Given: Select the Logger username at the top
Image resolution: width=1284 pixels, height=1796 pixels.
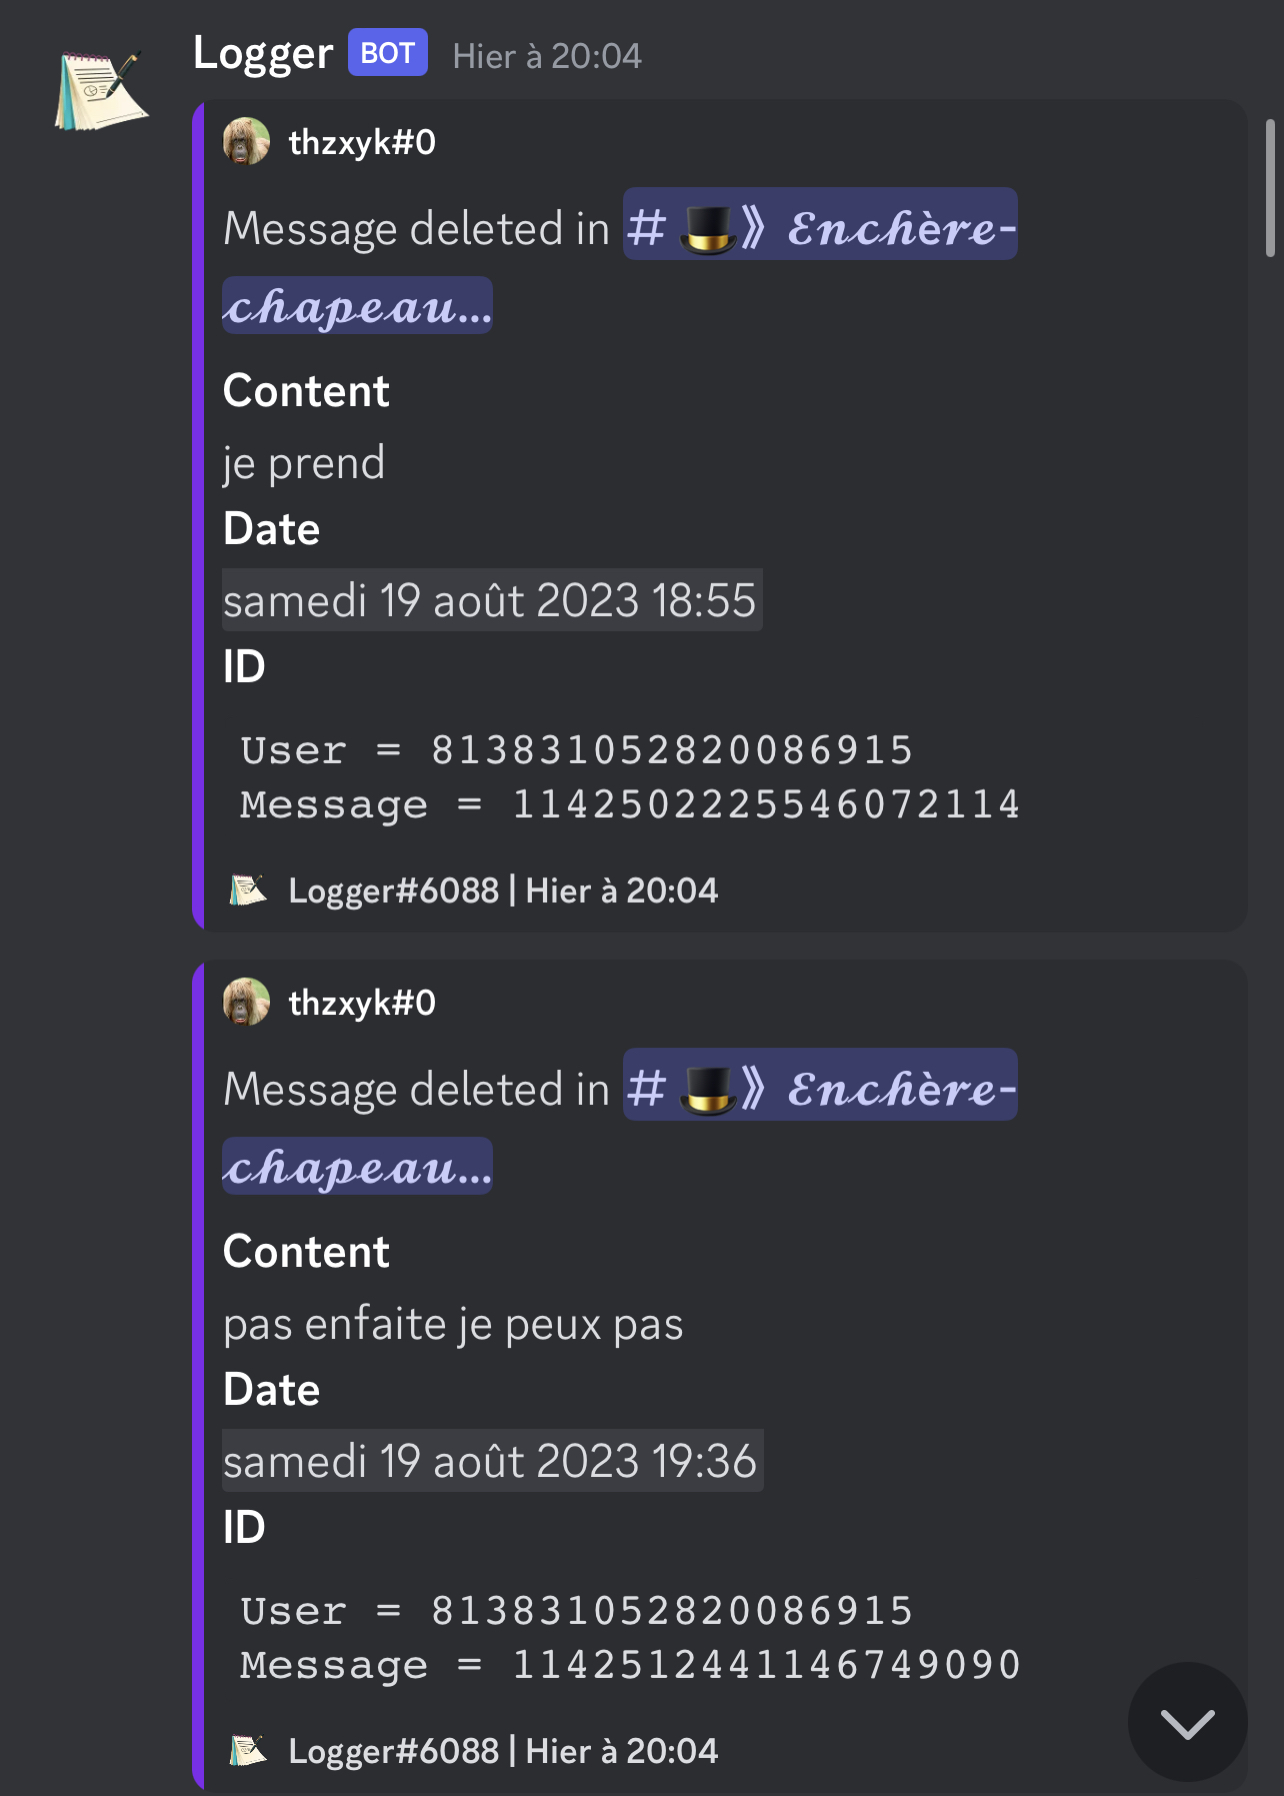Looking at the screenshot, I should coord(263,53).
